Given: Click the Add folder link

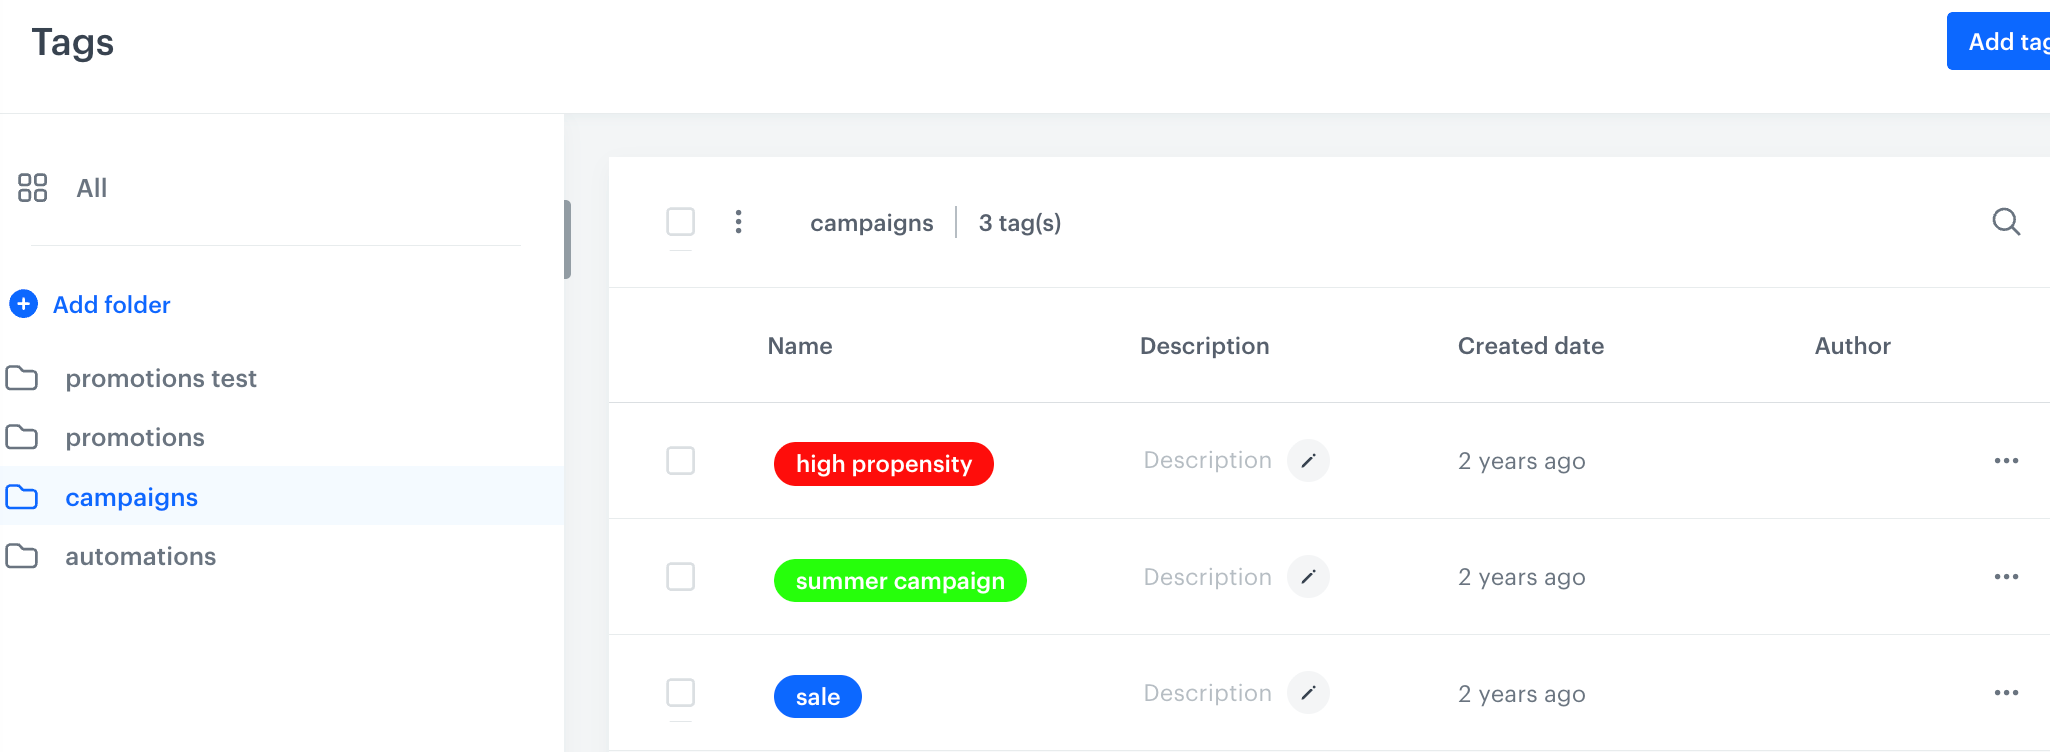Looking at the screenshot, I should [x=111, y=305].
